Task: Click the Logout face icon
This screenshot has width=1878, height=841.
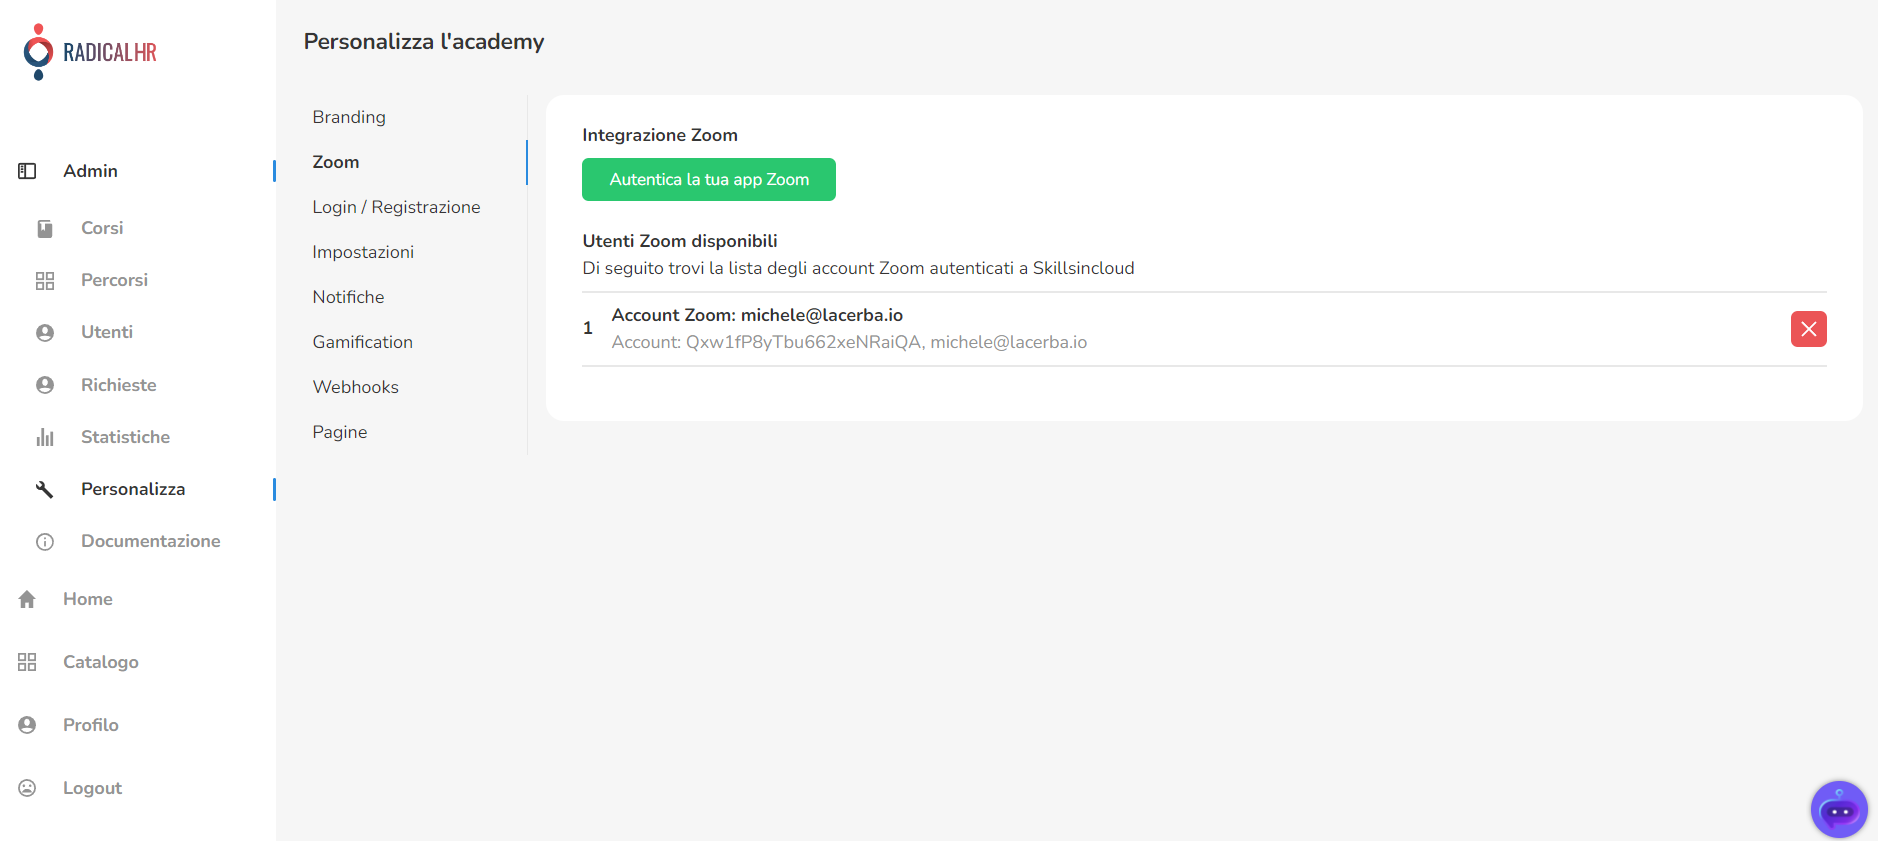Action: pos(27,788)
